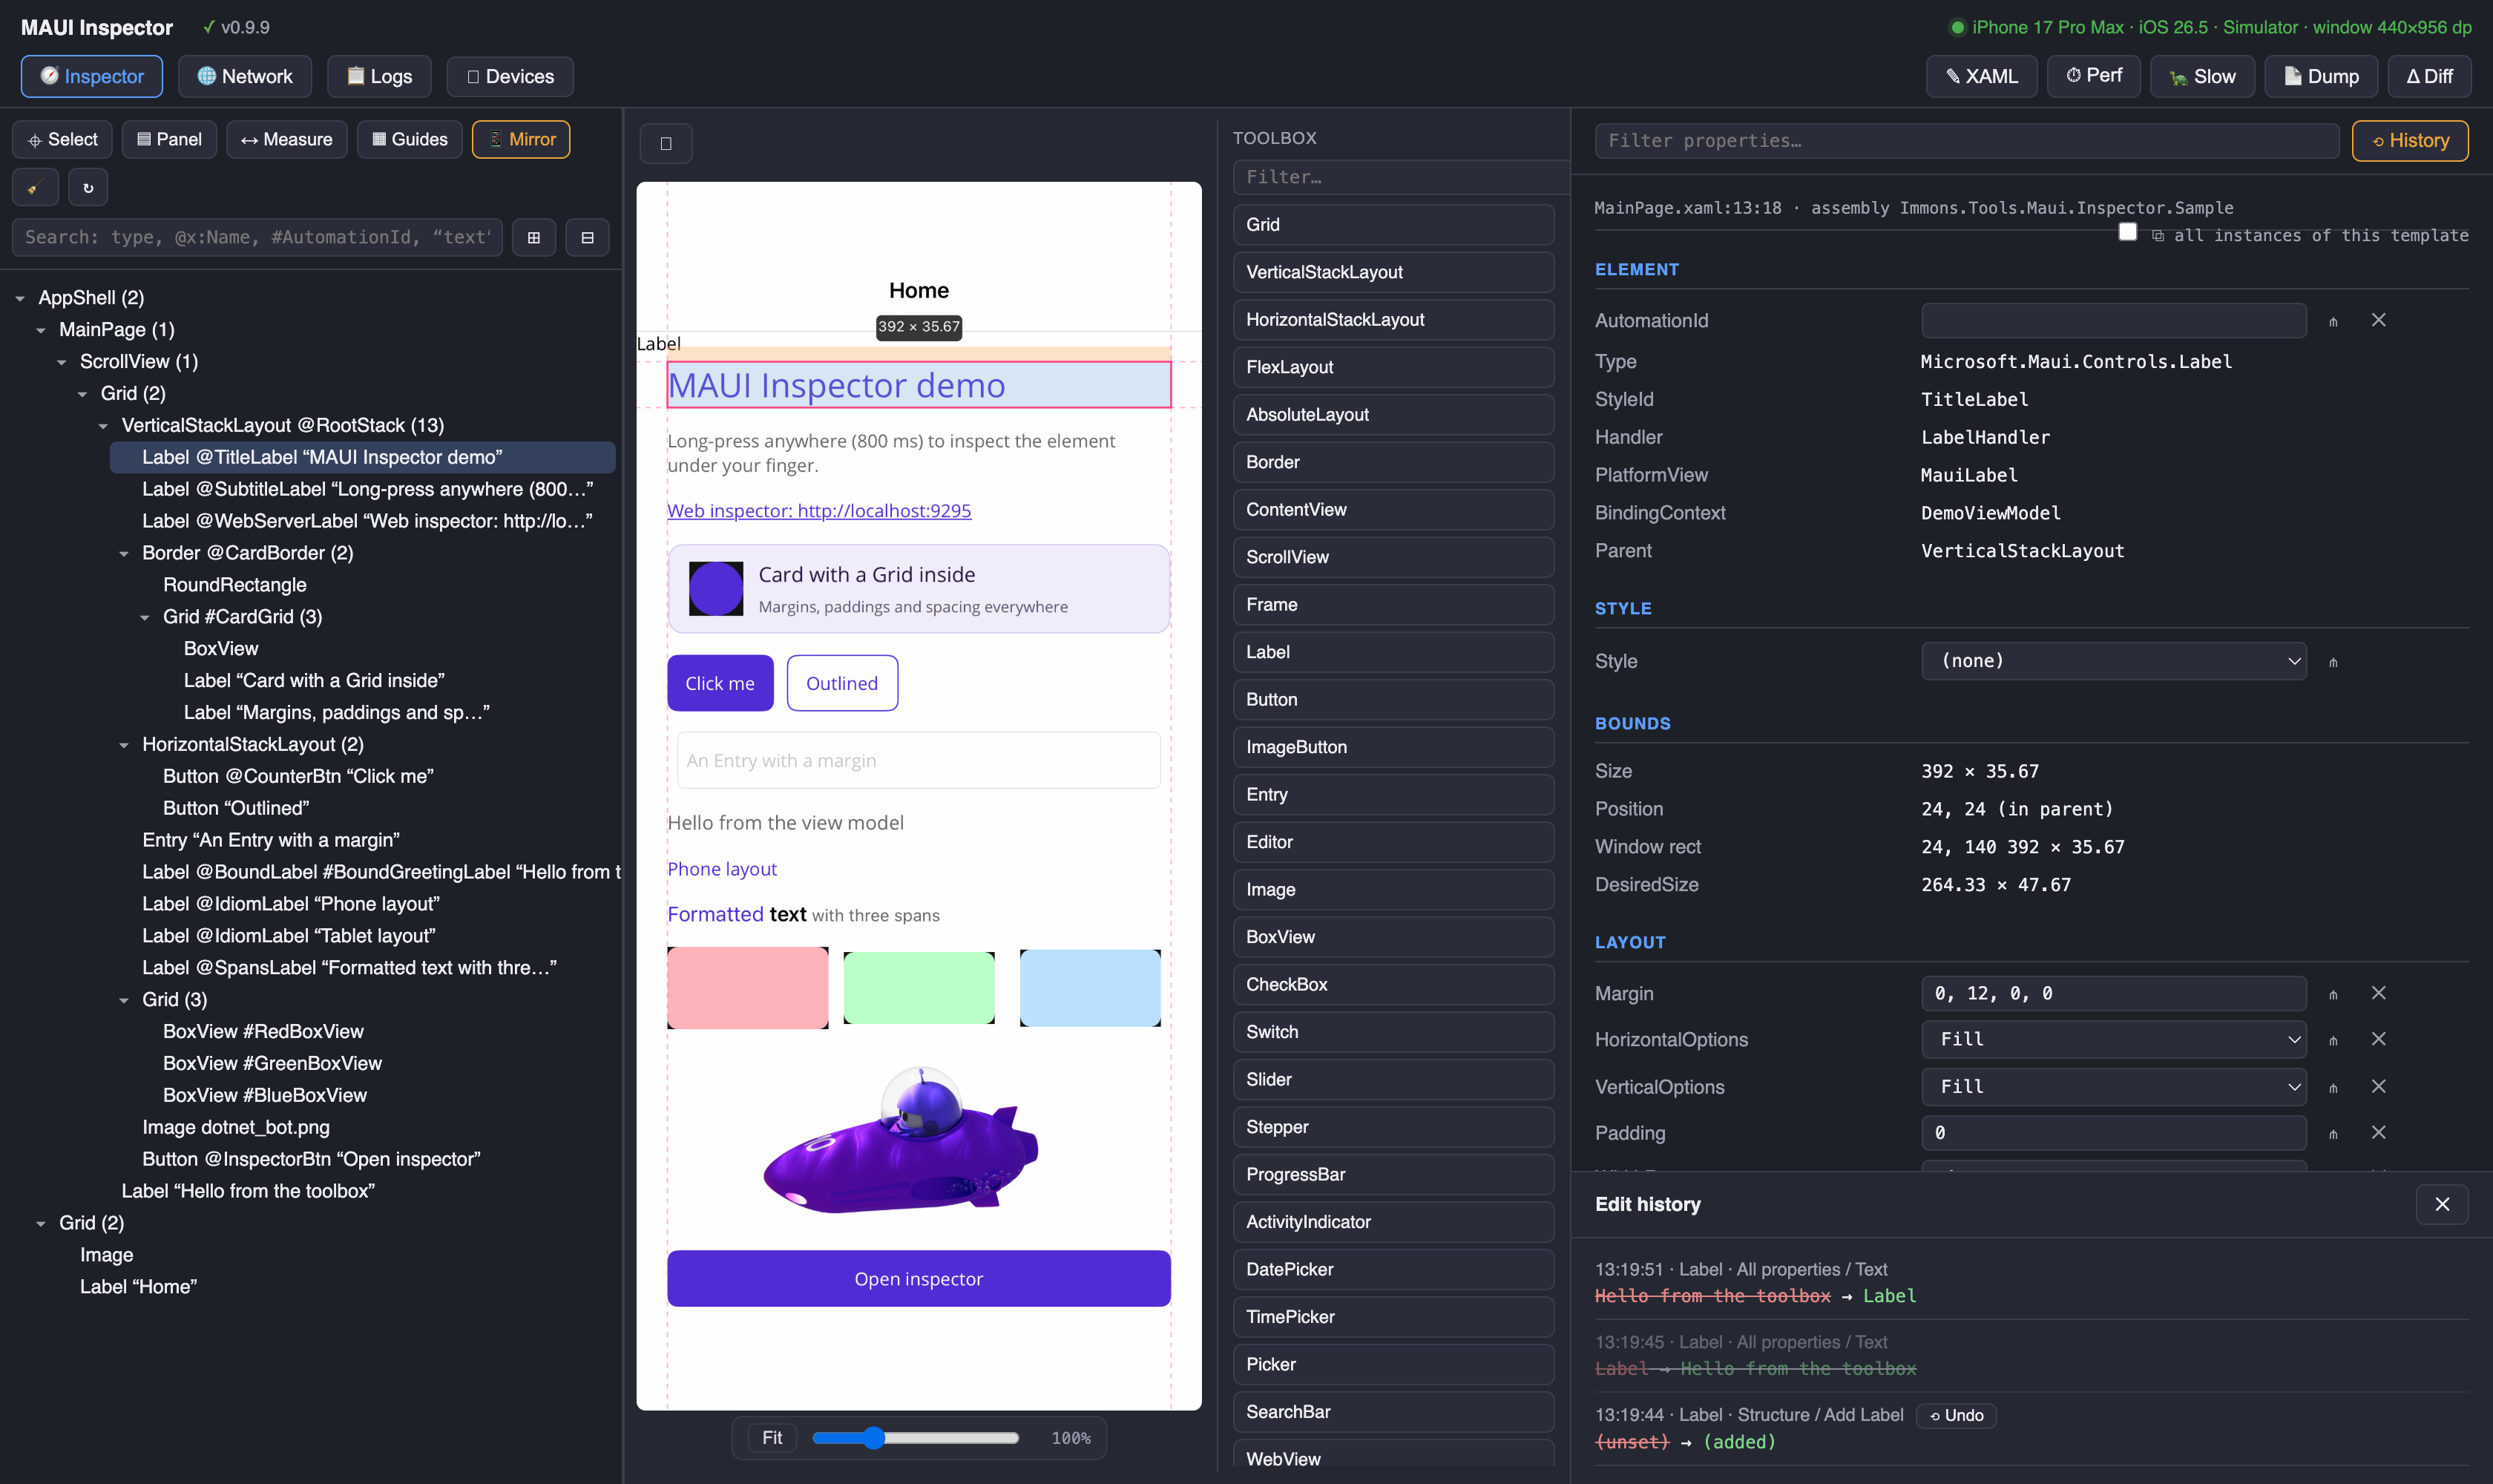Collapse the Grid #CardGrid node
Viewport: 2493px width, 1484px height.
145,617
